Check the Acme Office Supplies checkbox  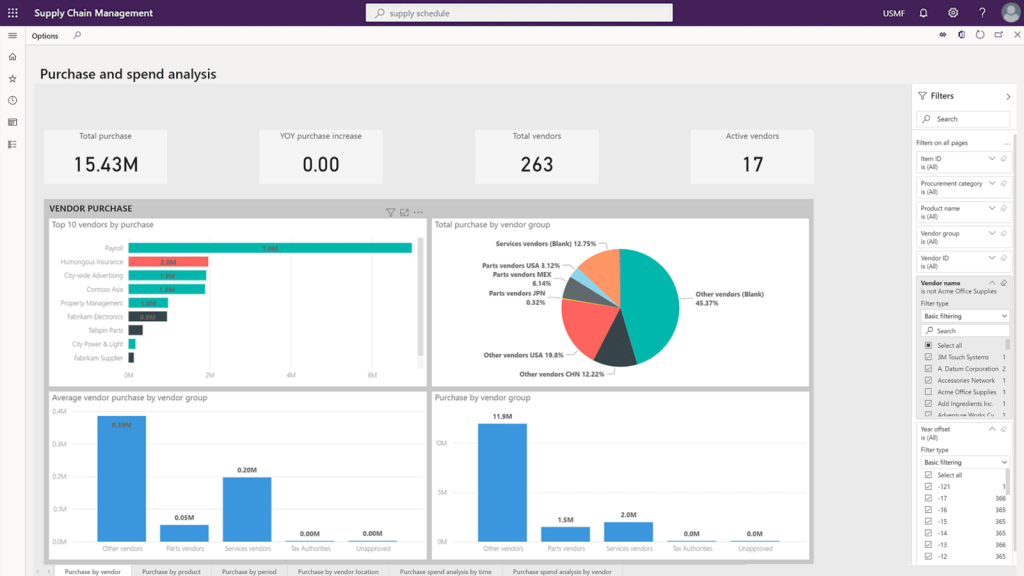(x=929, y=392)
